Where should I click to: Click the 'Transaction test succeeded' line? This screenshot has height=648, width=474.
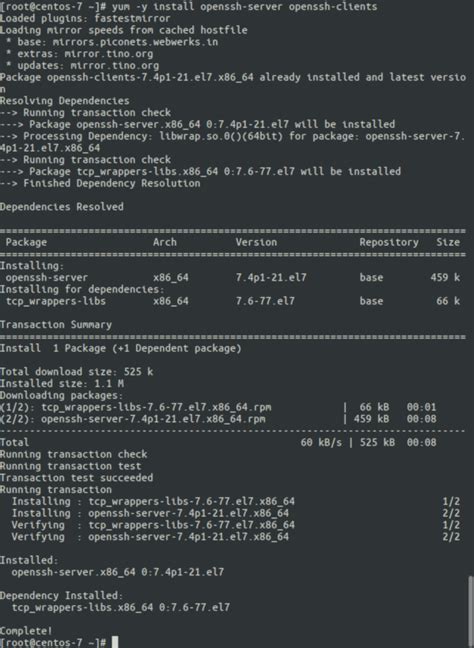(76, 478)
